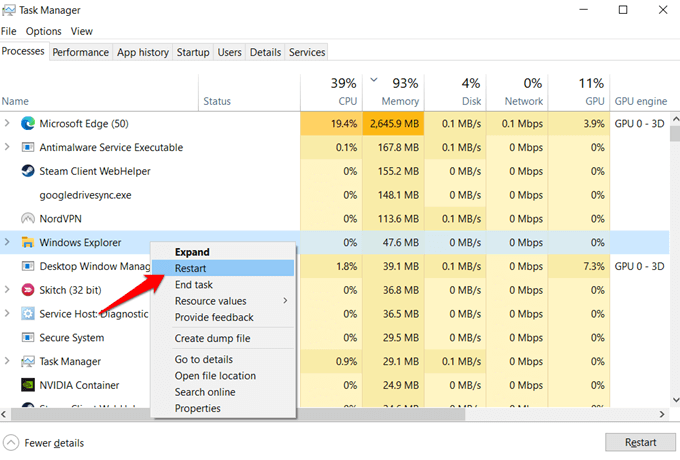Choose End task in the context menu

pos(223,285)
